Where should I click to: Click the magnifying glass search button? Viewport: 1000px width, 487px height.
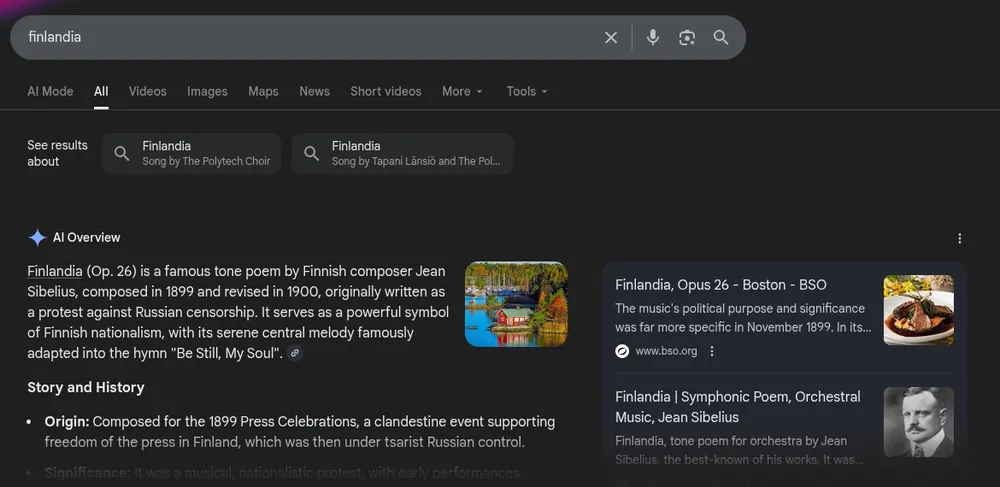tap(721, 37)
